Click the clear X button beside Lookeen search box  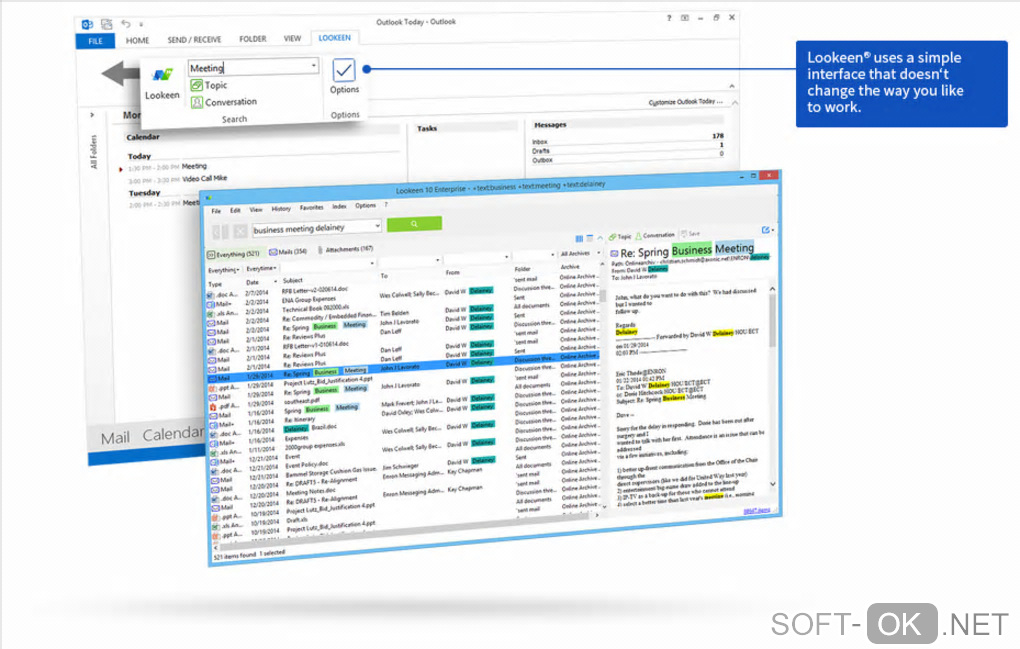click(240, 231)
